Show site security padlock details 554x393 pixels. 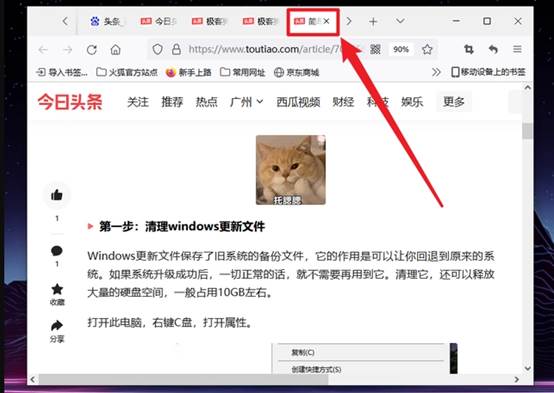click(x=176, y=49)
